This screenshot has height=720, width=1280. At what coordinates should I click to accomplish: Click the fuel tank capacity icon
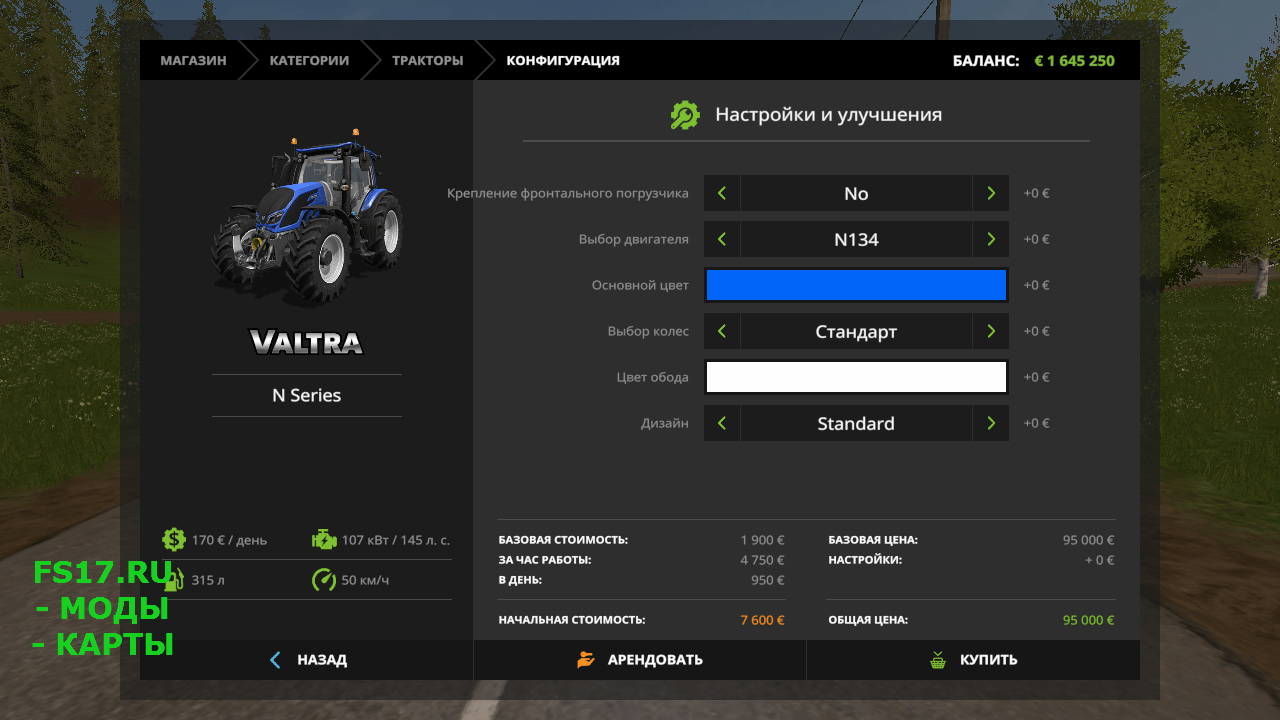coord(174,580)
